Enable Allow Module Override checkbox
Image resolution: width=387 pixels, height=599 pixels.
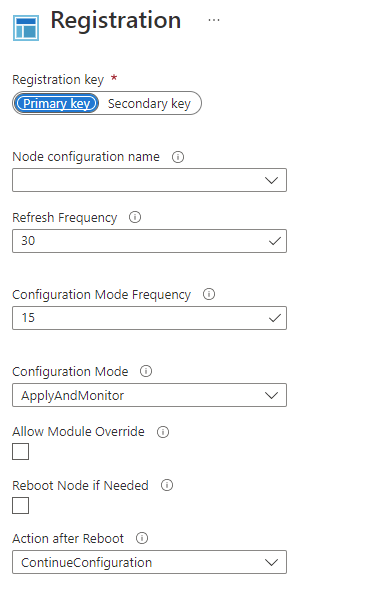click(21, 452)
